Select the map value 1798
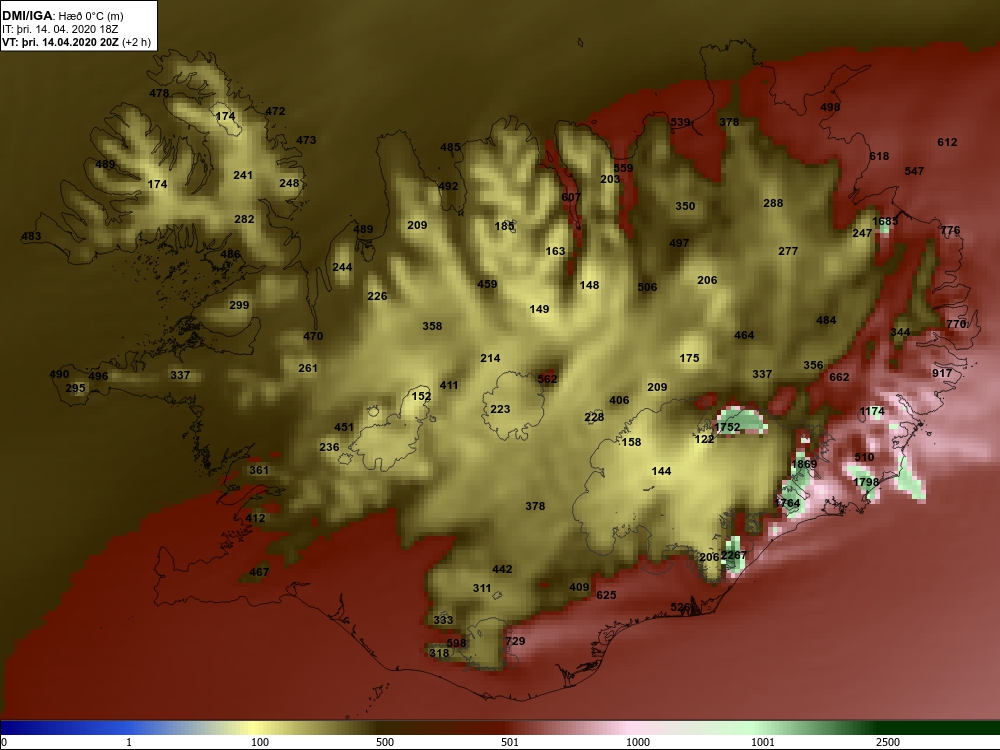The width and height of the screenshot is (1000, 750). [x=866, y=482]
